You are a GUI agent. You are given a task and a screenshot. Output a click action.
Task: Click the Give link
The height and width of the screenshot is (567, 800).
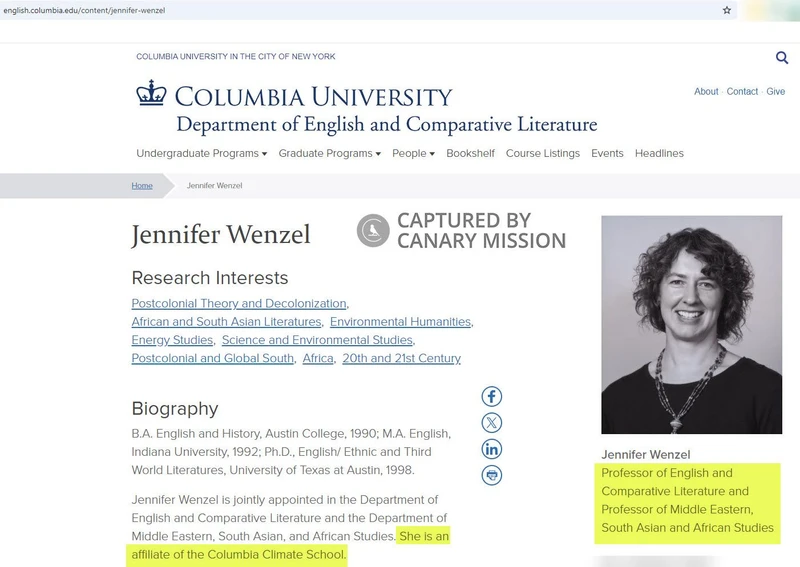[776, 91]
